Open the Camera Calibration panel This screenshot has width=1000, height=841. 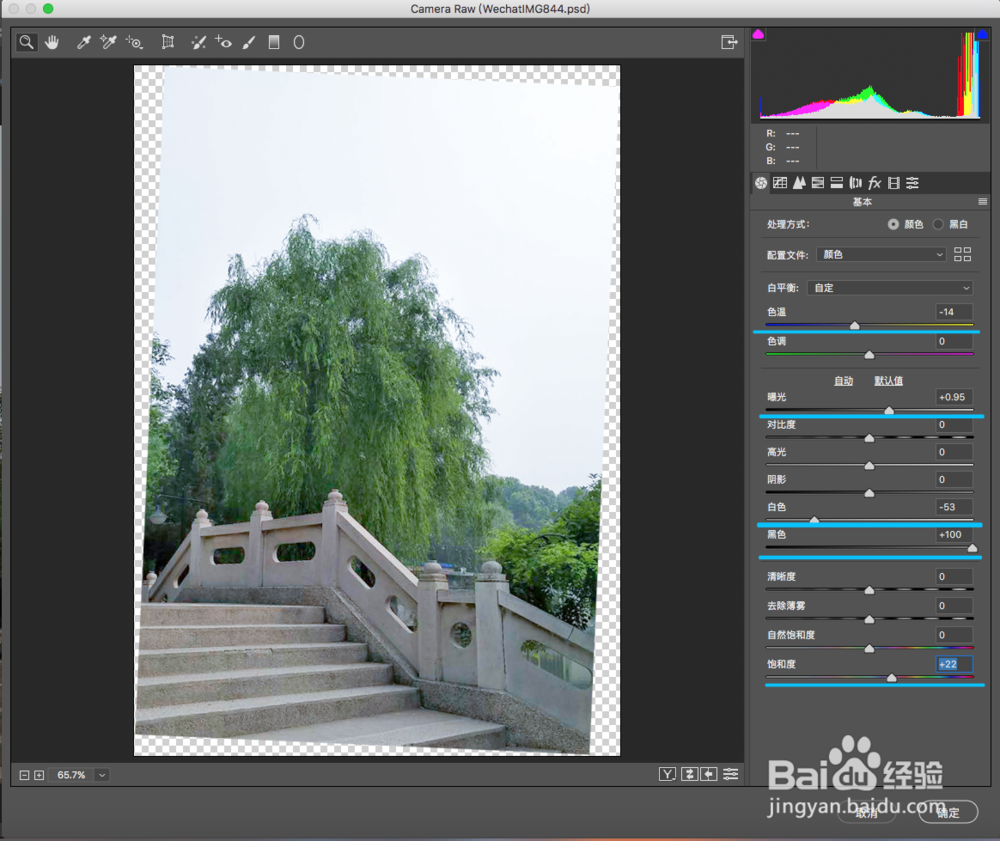point(893,182)
